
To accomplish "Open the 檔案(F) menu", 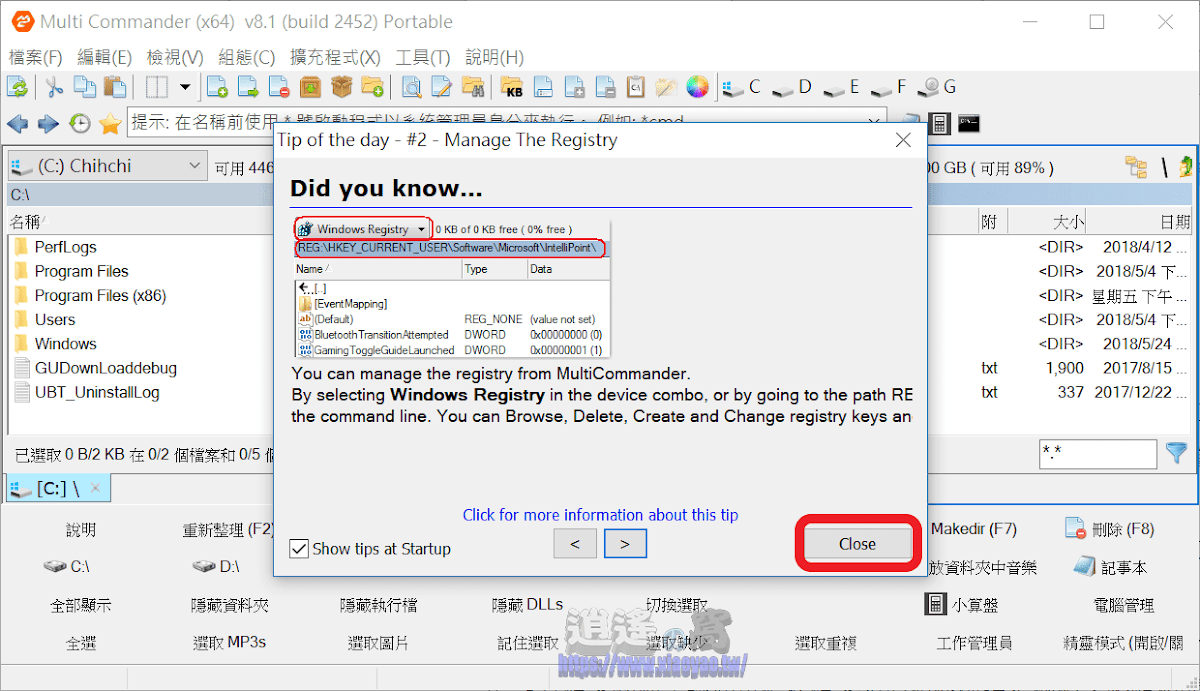I will point(35,57).
